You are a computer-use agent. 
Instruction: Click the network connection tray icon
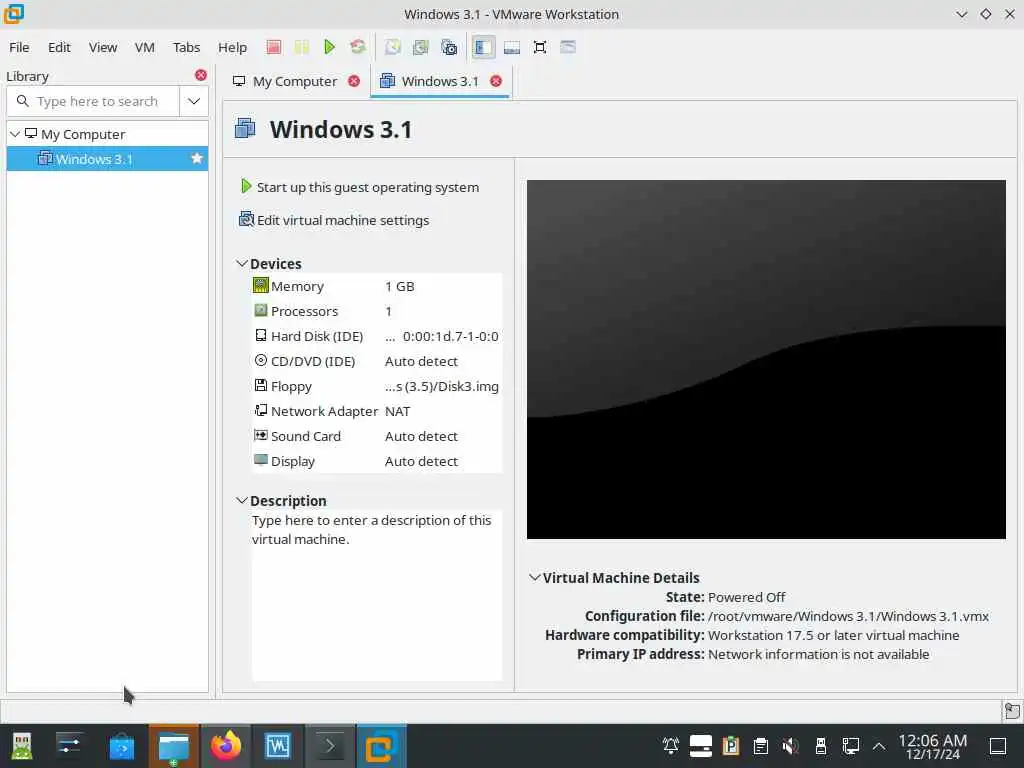point(850,746)
